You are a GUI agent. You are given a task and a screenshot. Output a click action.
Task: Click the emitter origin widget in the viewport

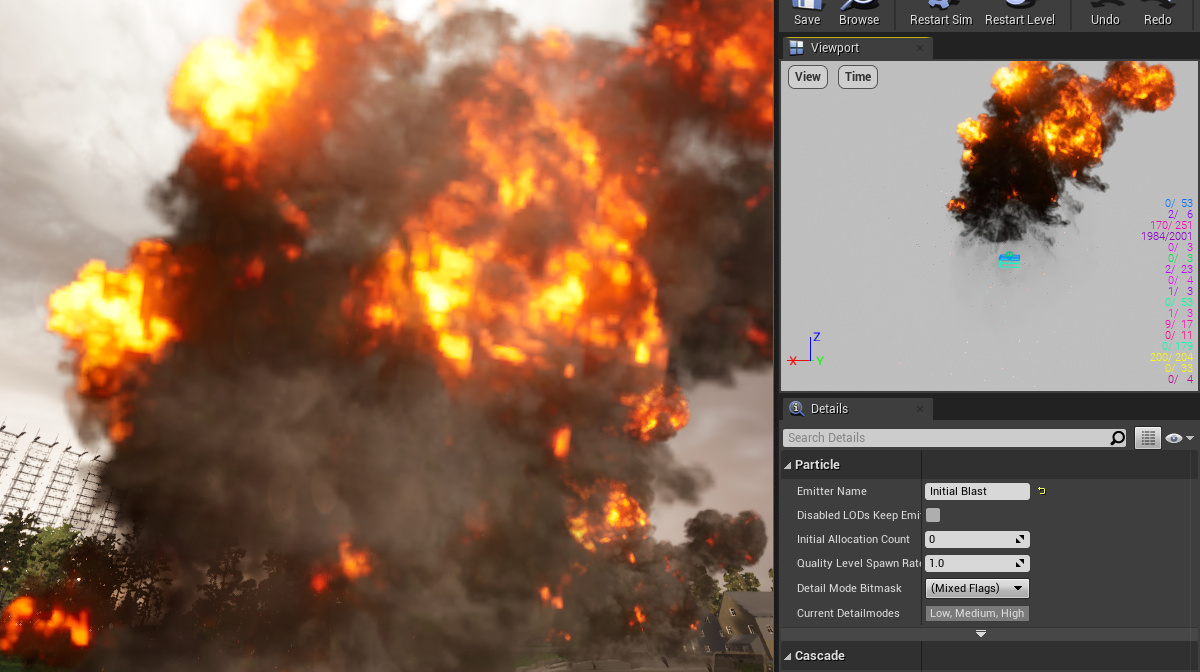pos(1009,259)
